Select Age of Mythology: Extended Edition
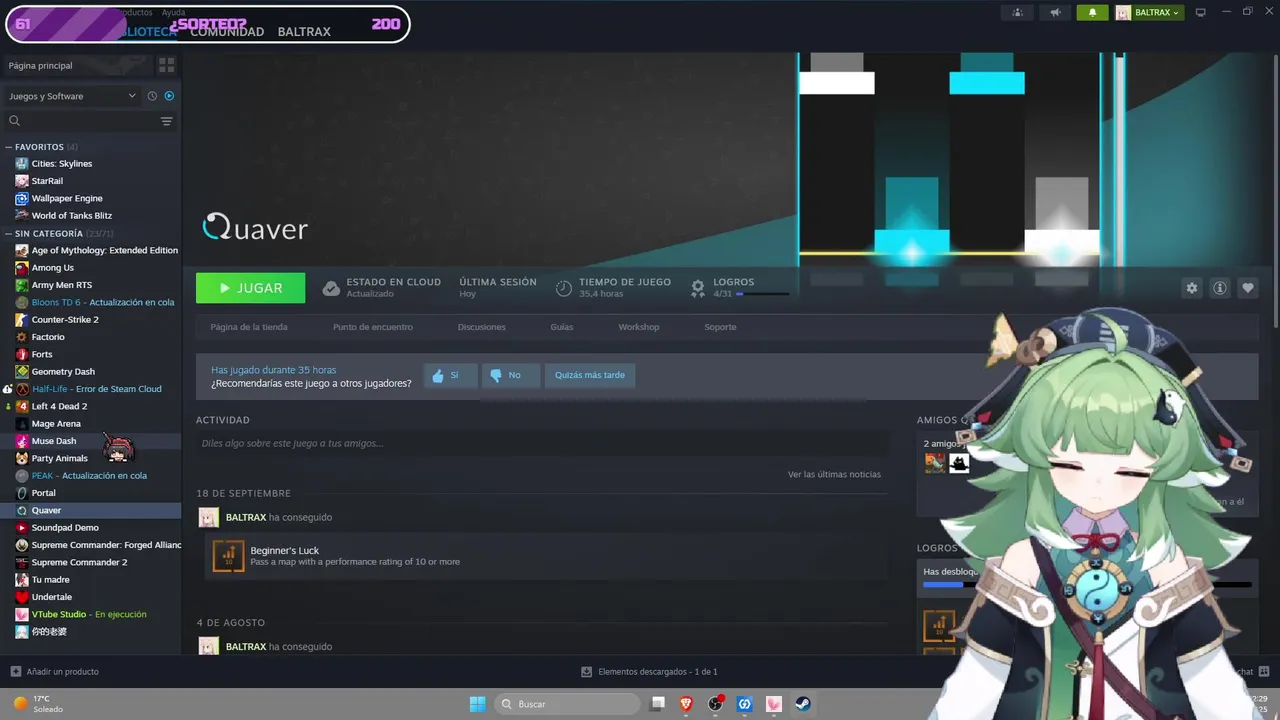 click(x=104, y=250)
